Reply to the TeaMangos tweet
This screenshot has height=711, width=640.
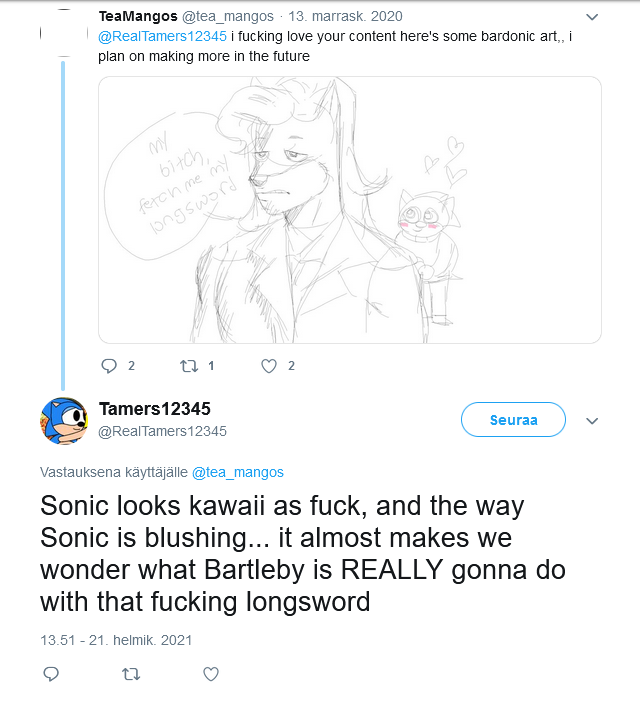[x=110, y=366]
